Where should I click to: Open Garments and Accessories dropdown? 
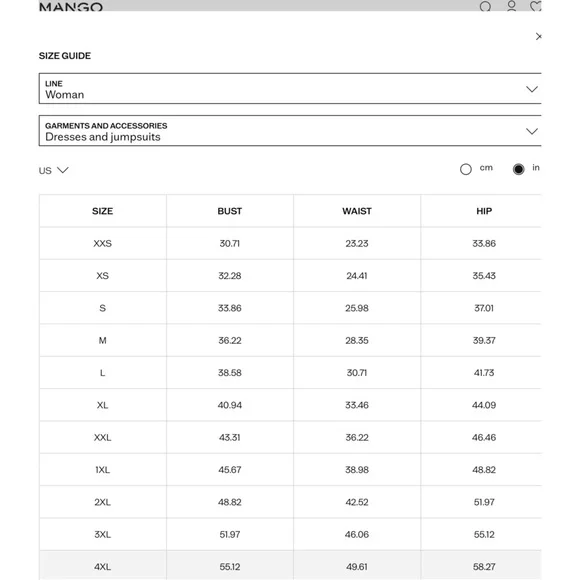[x=290, y=131]
